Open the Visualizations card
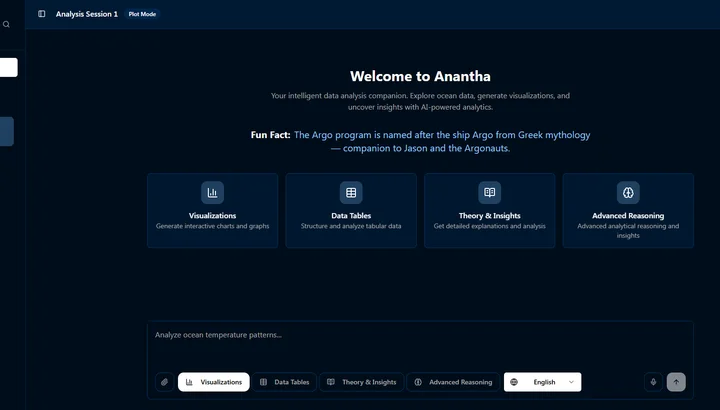 click(x=213, y=211)
